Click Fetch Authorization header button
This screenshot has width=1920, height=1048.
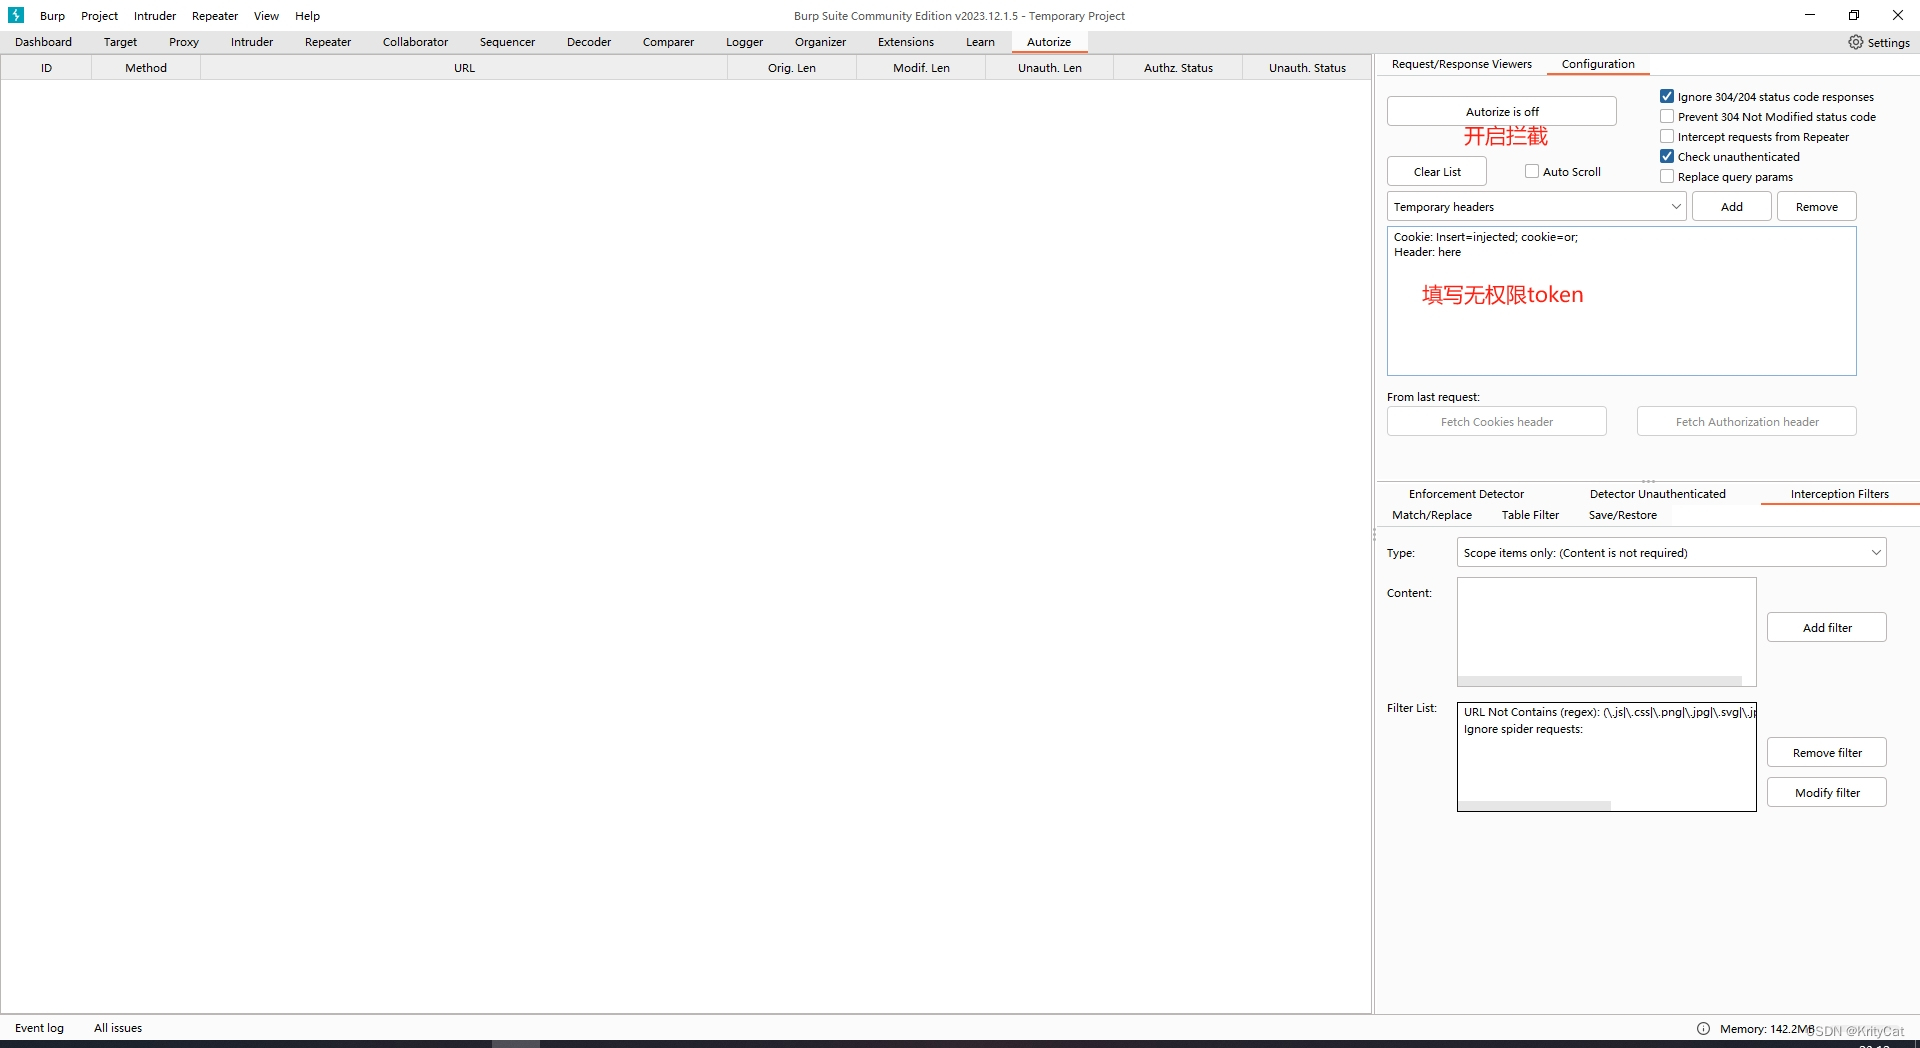(x=1747, y=421)
